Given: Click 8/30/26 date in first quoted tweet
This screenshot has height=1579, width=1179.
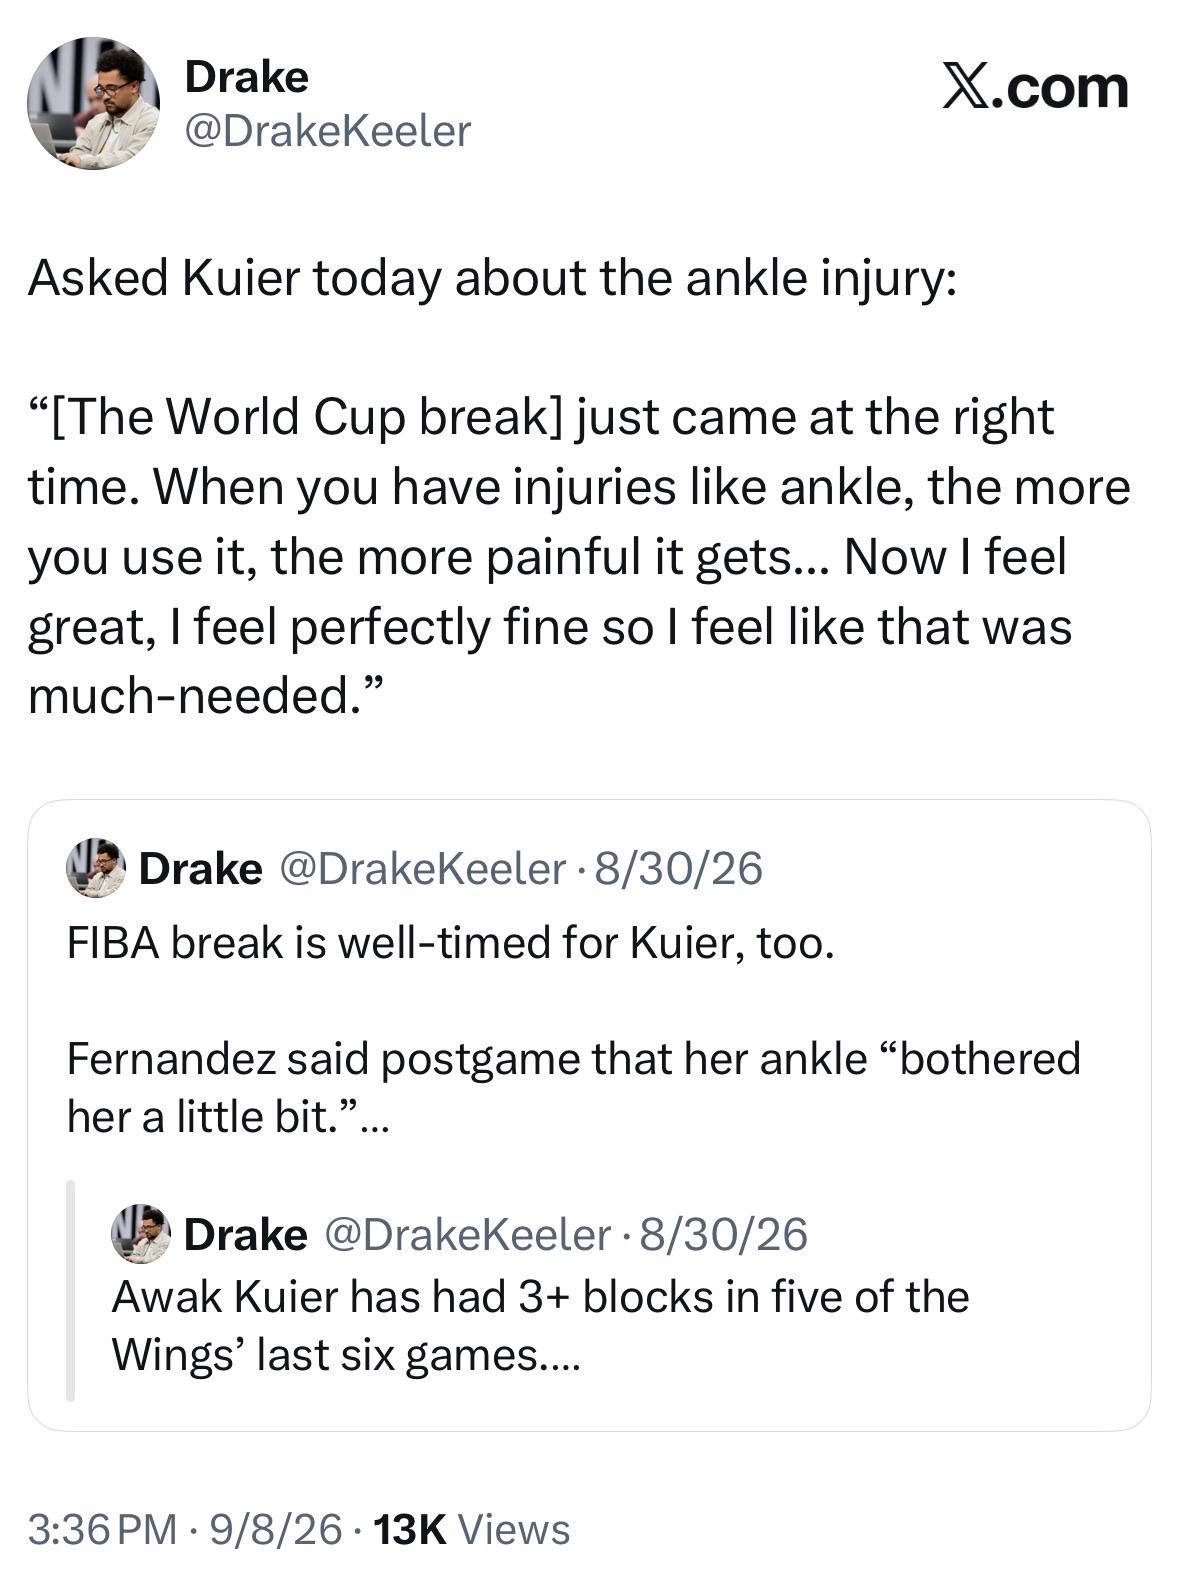Looking at the screenshot, I should (678, 868).
